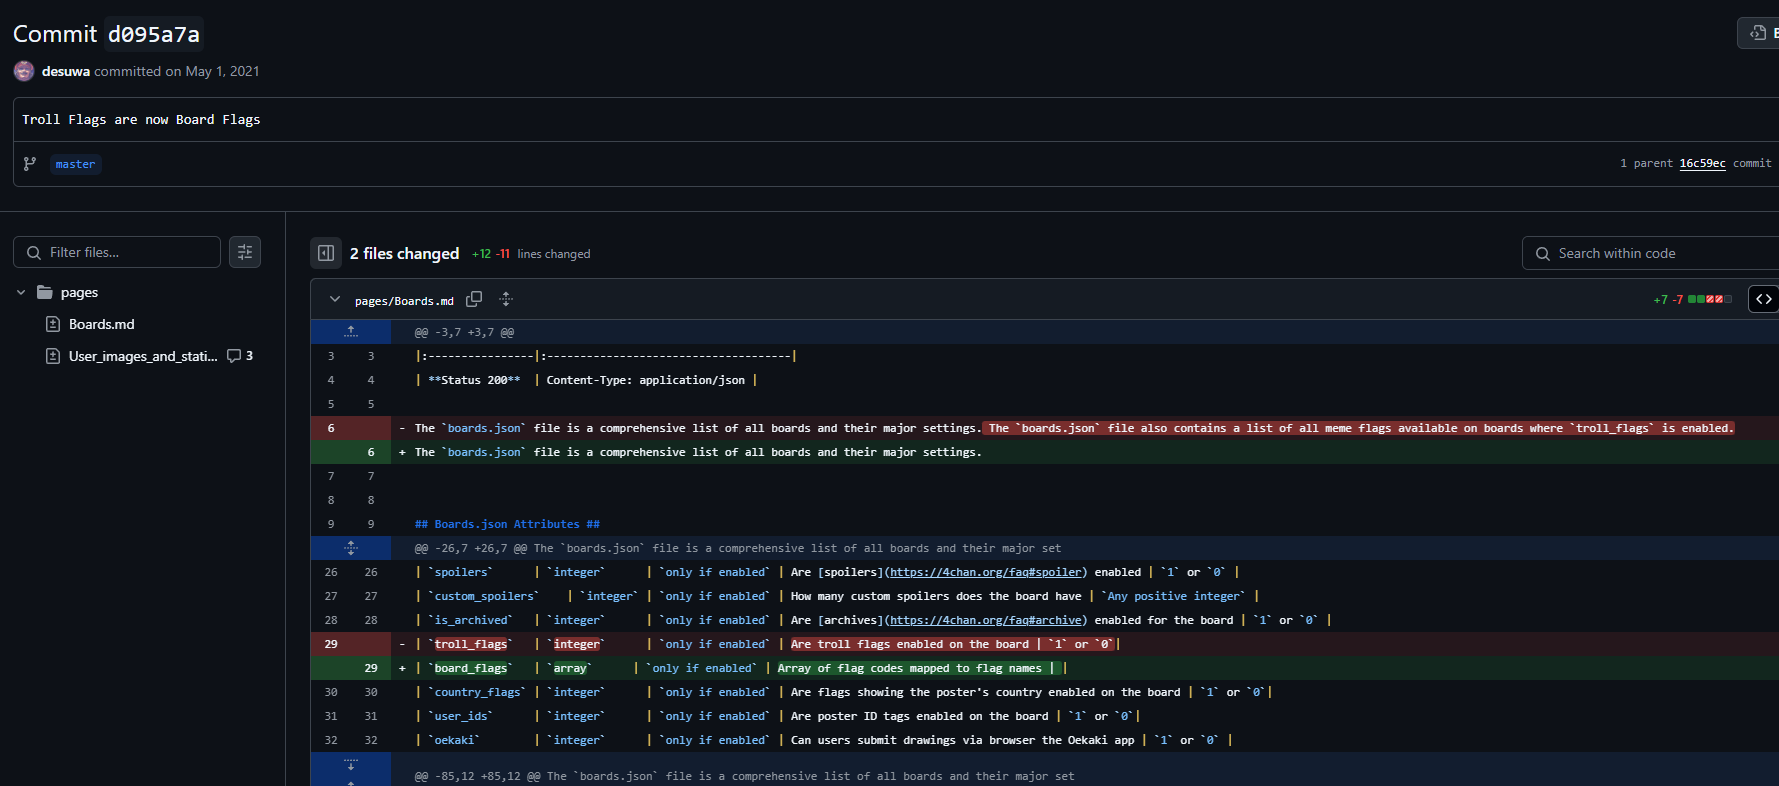
Task: Copy the pages/Boards.md file path
Action: pos(474,299)
